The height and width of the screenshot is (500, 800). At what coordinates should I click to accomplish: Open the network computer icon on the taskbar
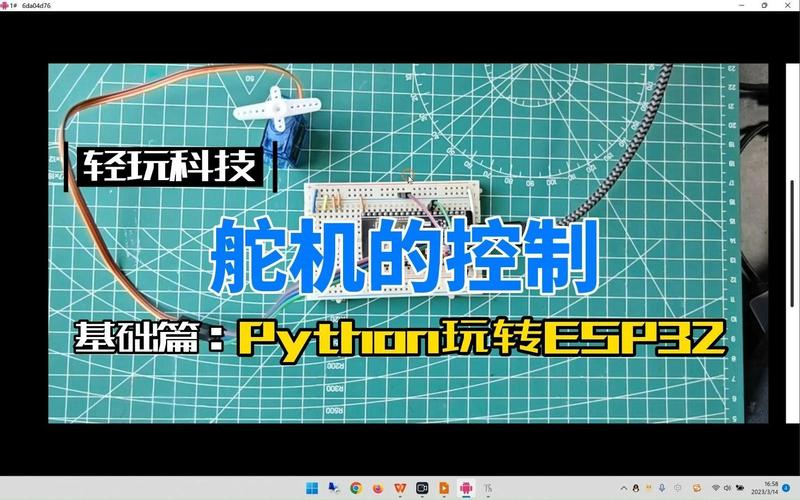pyautogui.click(x=334, y=488)
